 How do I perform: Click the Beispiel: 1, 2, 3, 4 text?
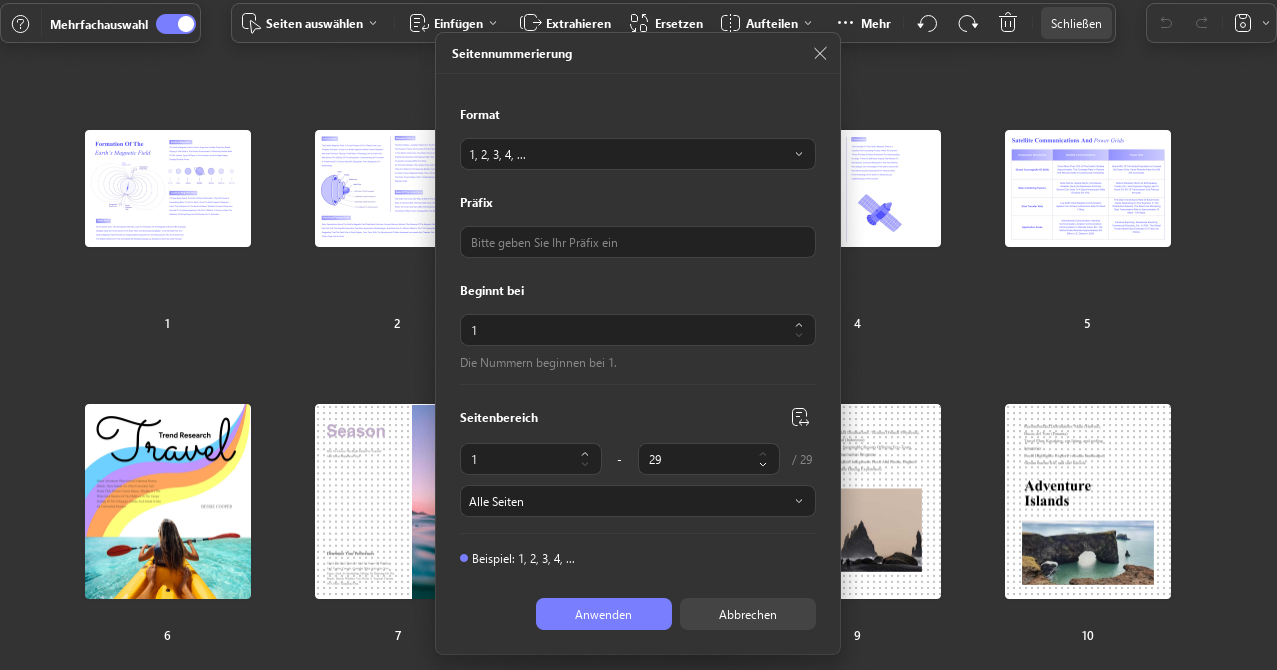pyautogui.click(x=523, y=559)
